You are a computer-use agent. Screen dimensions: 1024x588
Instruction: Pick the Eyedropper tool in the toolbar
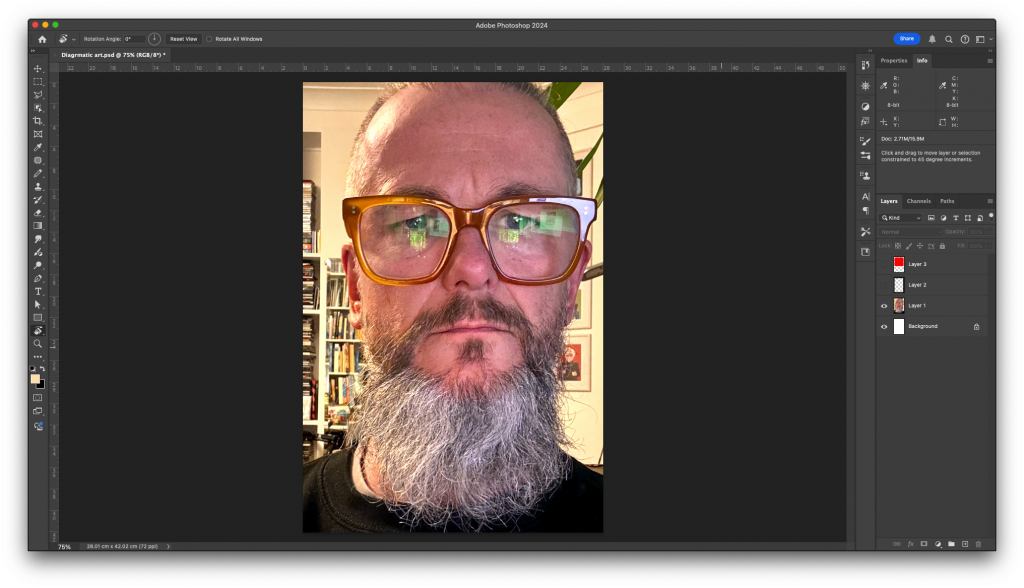pos(38,147)
